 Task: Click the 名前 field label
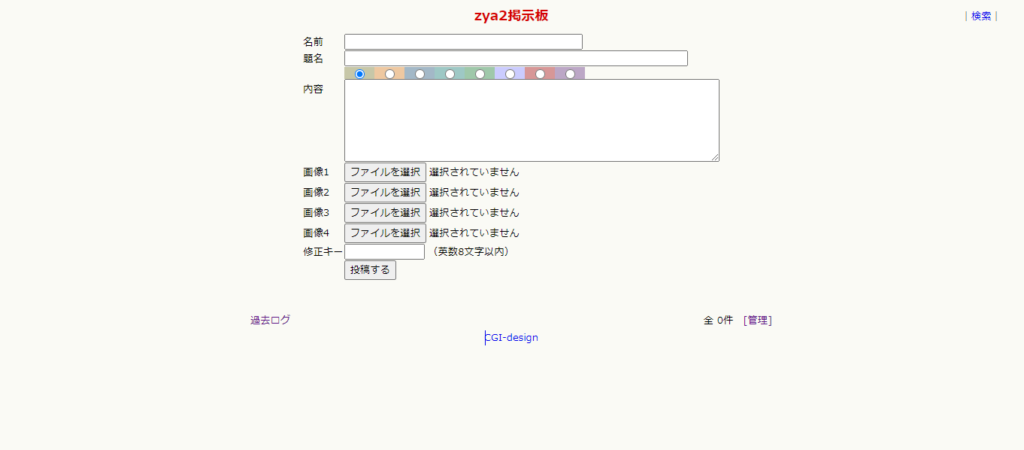coord(313,42)
